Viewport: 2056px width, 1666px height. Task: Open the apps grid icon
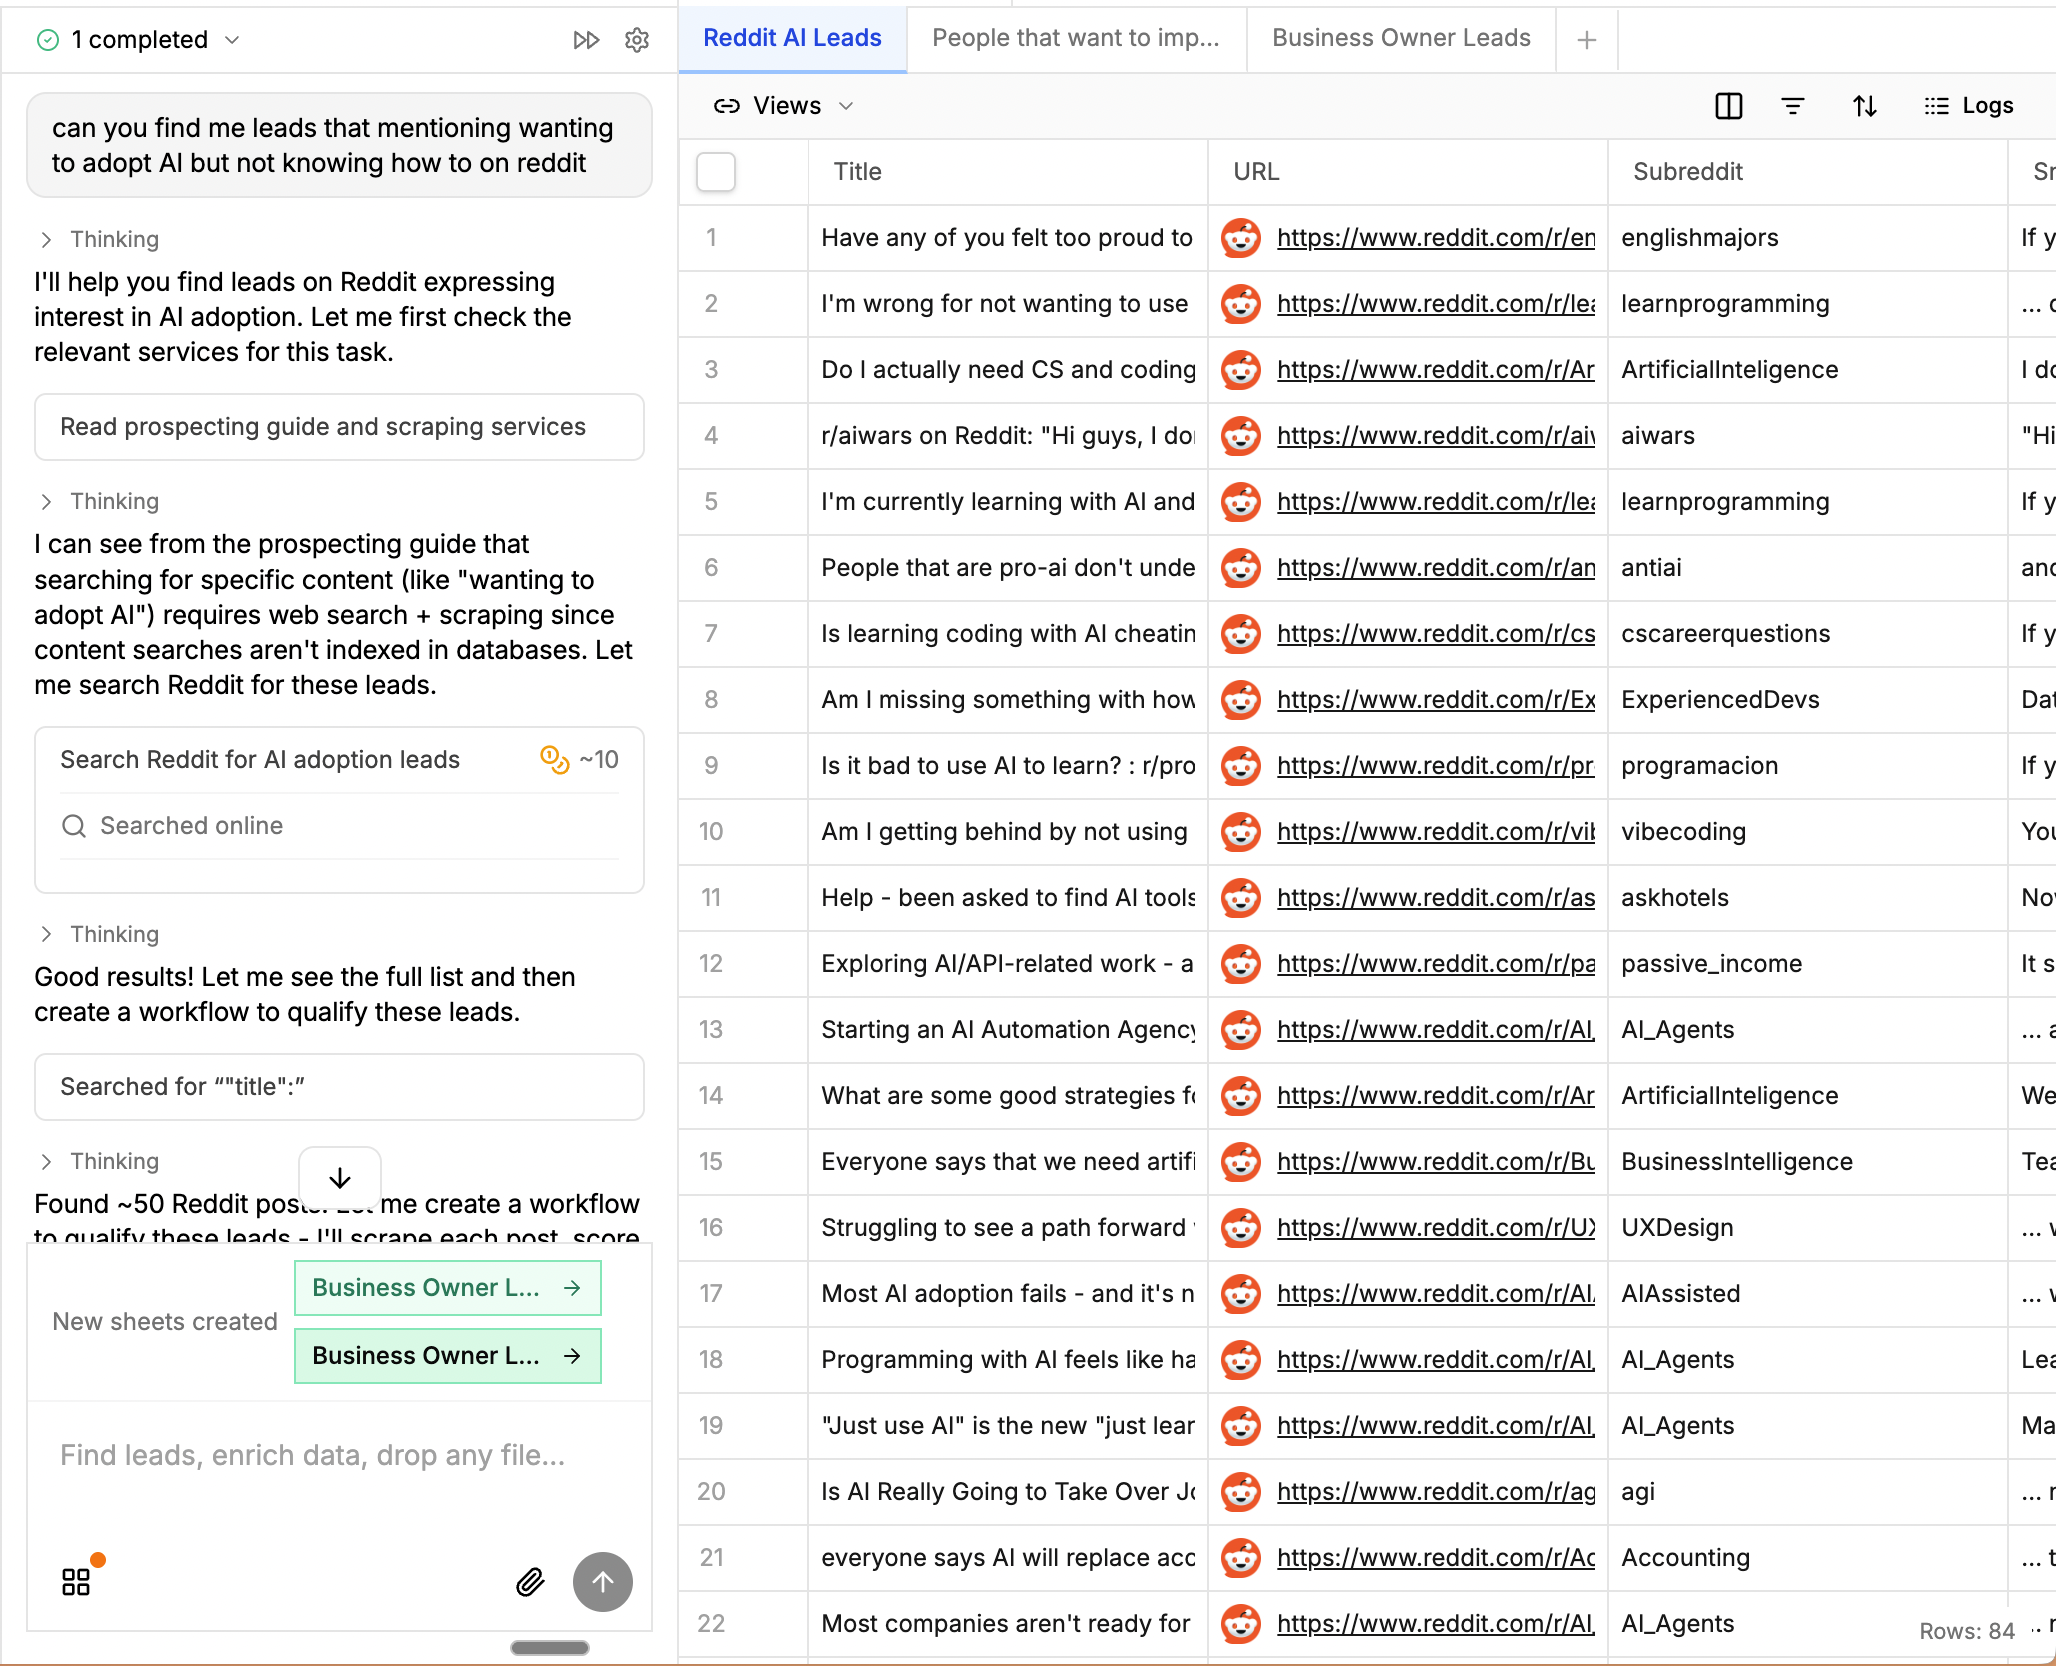click(76, 1581)
